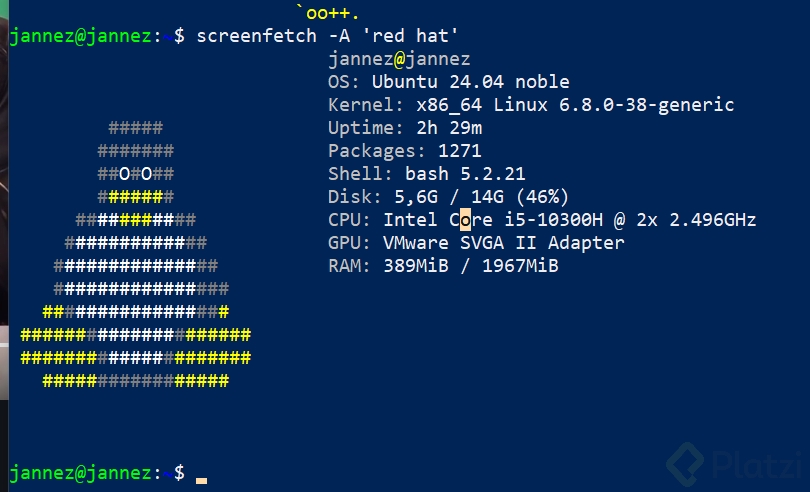
Task: Click the Kernel version line
Action: click(531, 105)
